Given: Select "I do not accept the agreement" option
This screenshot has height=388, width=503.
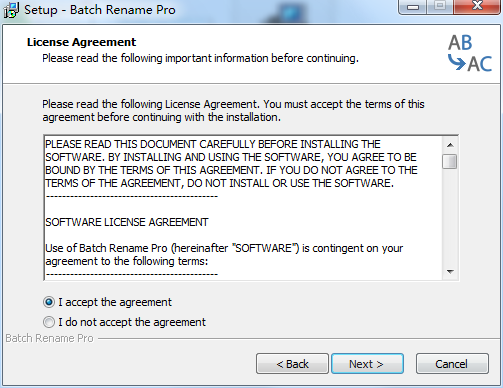Looking at the screenshot, I should coord(49,322).
